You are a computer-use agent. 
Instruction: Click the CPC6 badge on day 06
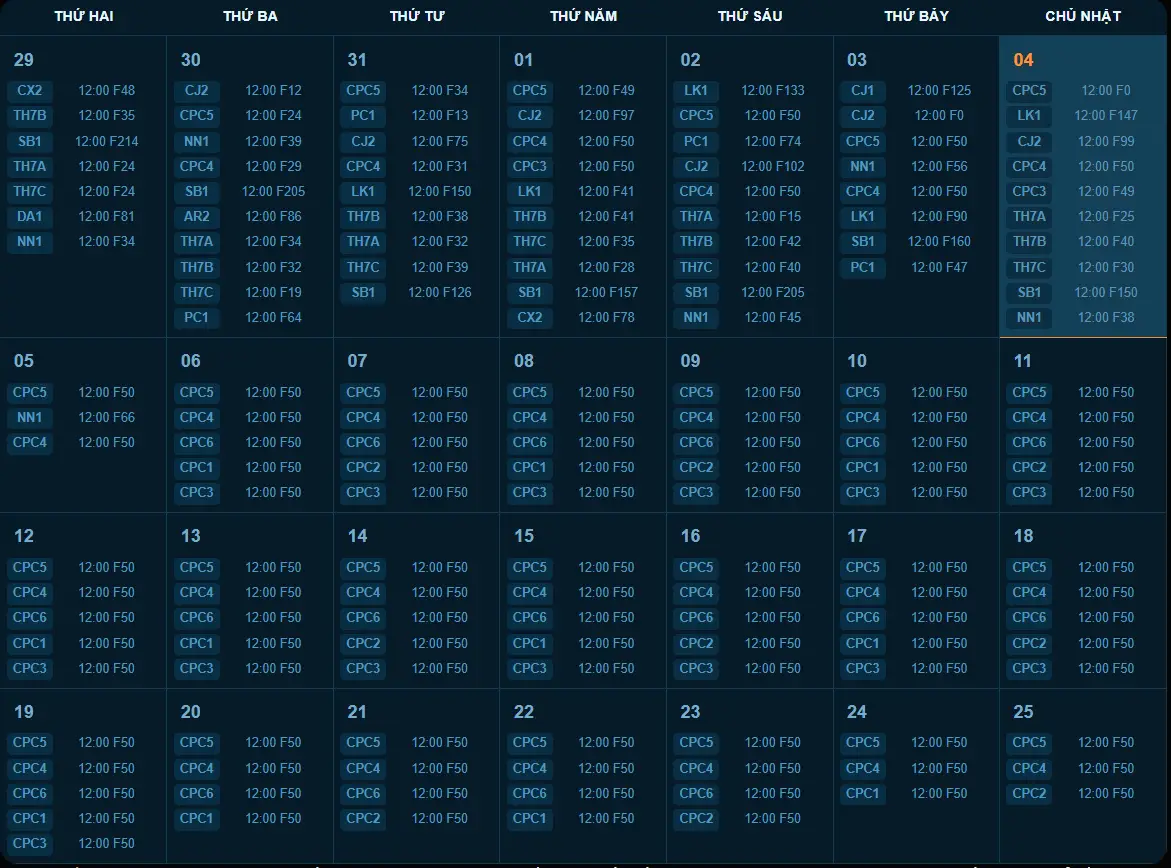[196, 442]
